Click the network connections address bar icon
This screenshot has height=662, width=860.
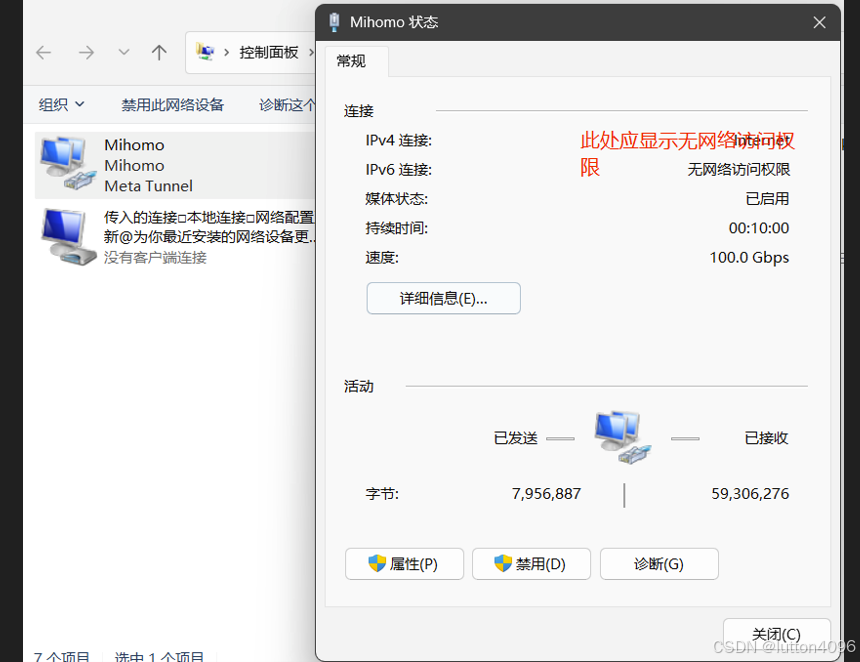click(205, 52)
